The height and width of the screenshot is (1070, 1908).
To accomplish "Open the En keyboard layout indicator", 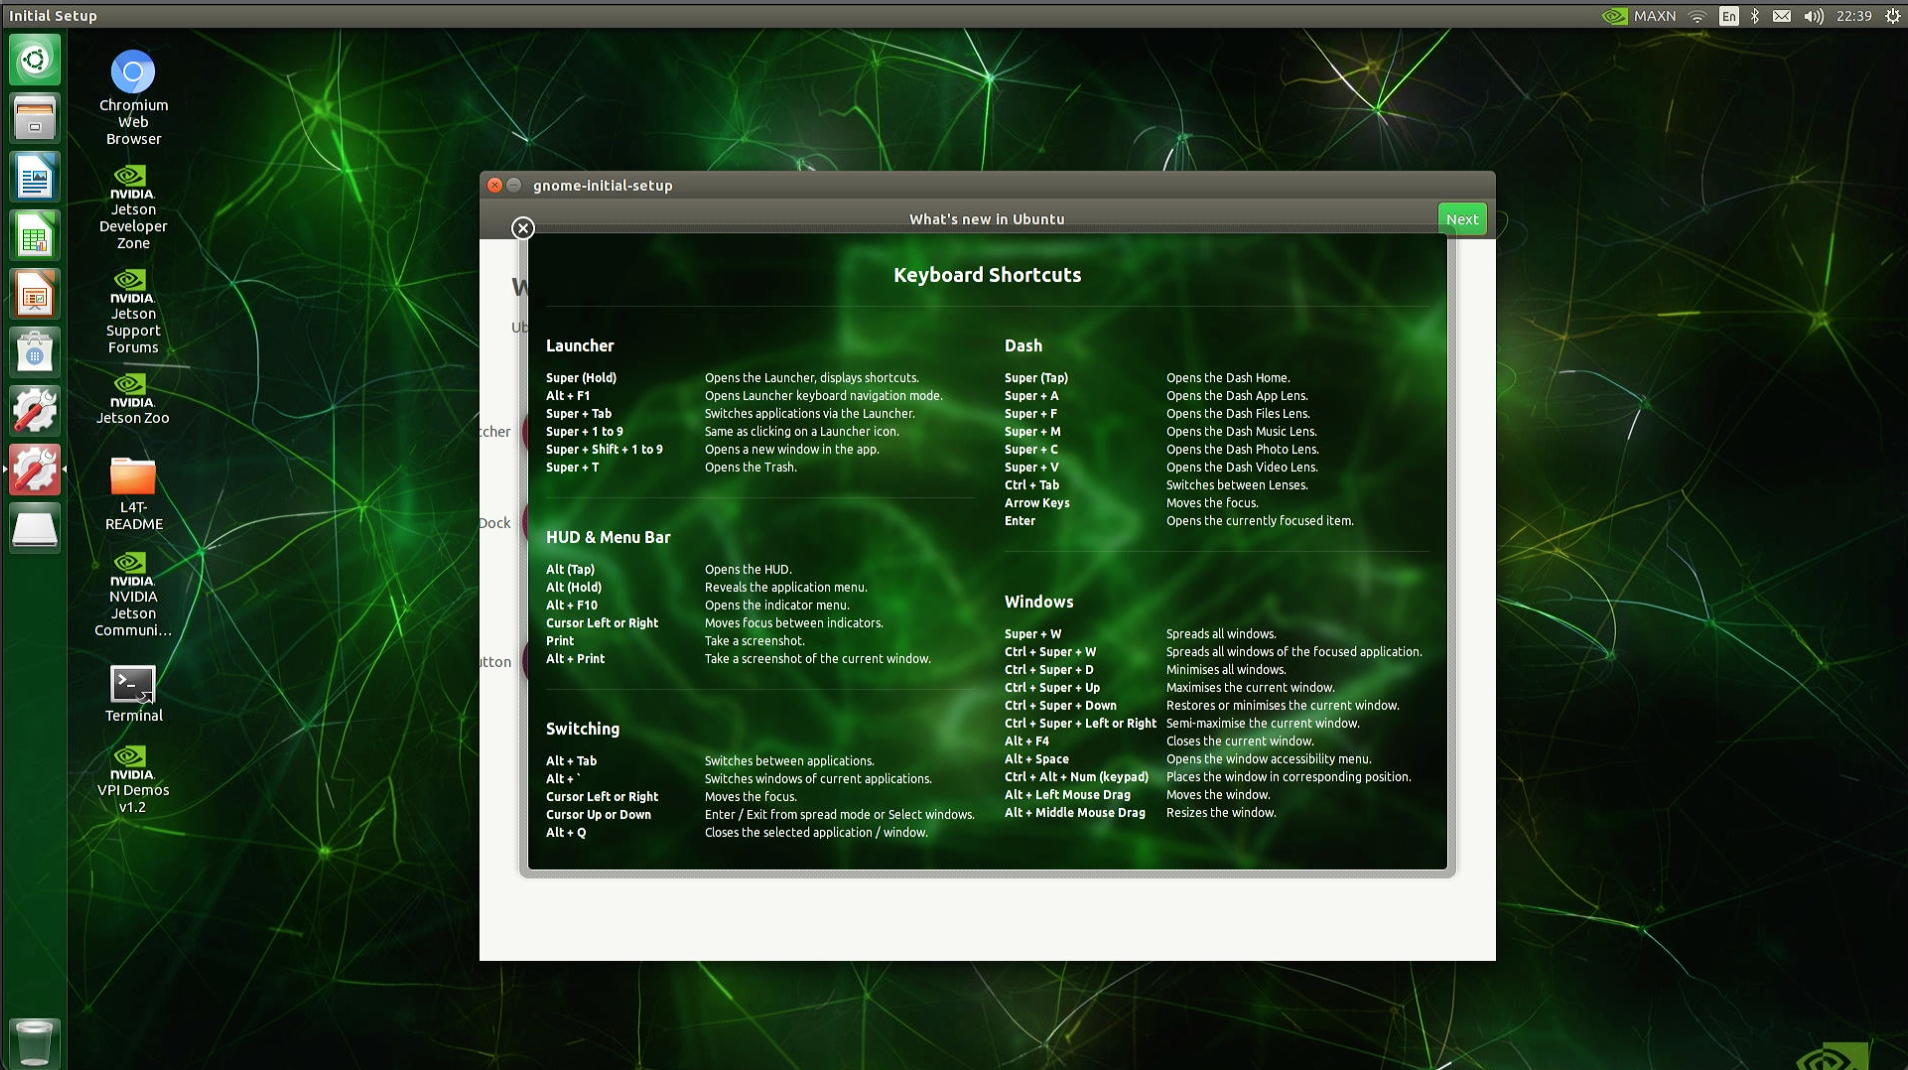I will [x=1728, y=16].
